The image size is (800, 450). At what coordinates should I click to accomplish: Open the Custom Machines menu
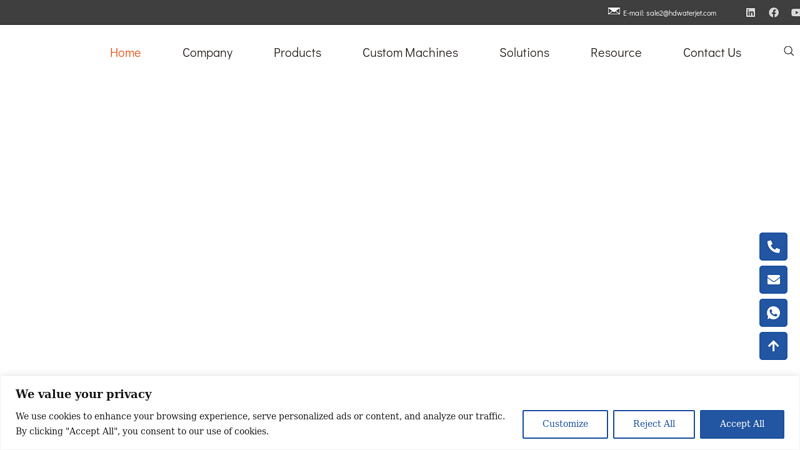click(x=410, y=53)
